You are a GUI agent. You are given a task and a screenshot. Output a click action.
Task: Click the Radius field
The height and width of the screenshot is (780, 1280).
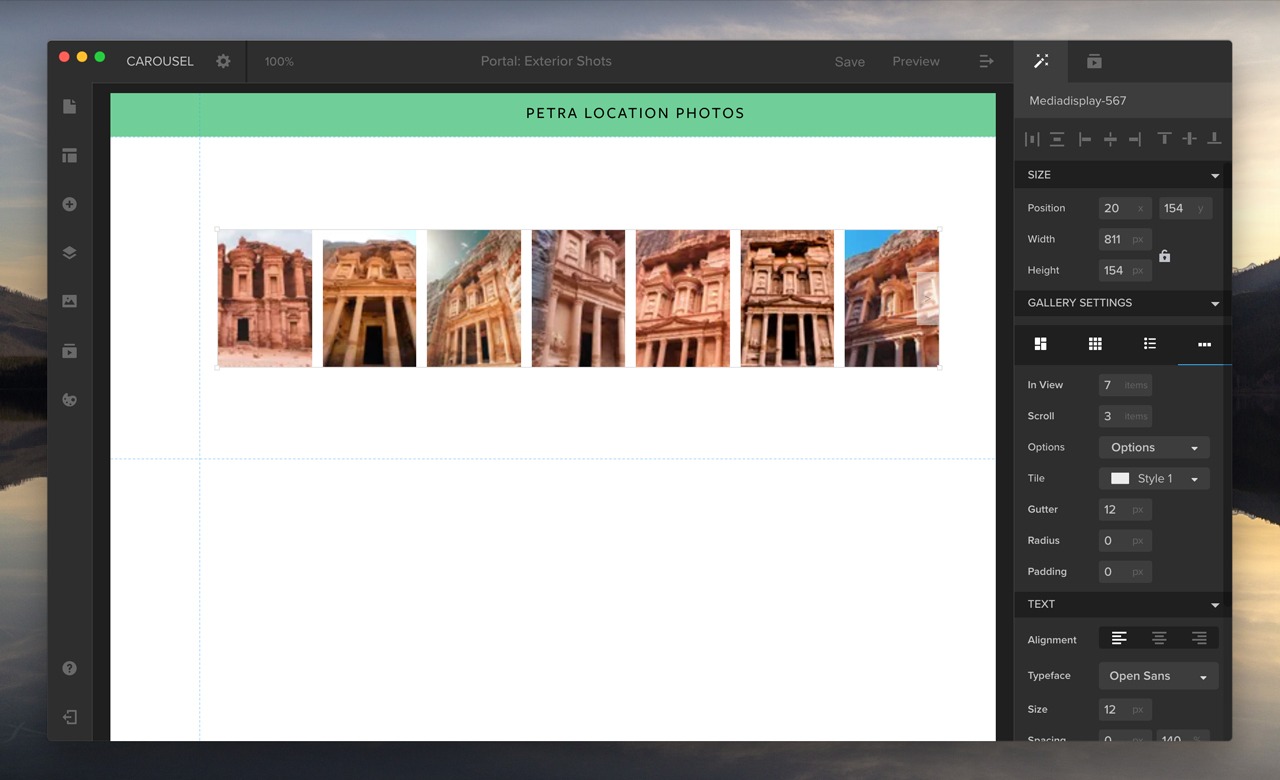[x=1125, y=540]
